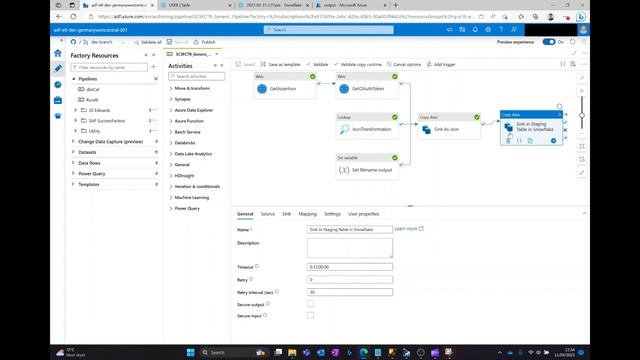Add output from the selected activity
The height and width of the screenshot is (360, 640).
coord(553,141)
